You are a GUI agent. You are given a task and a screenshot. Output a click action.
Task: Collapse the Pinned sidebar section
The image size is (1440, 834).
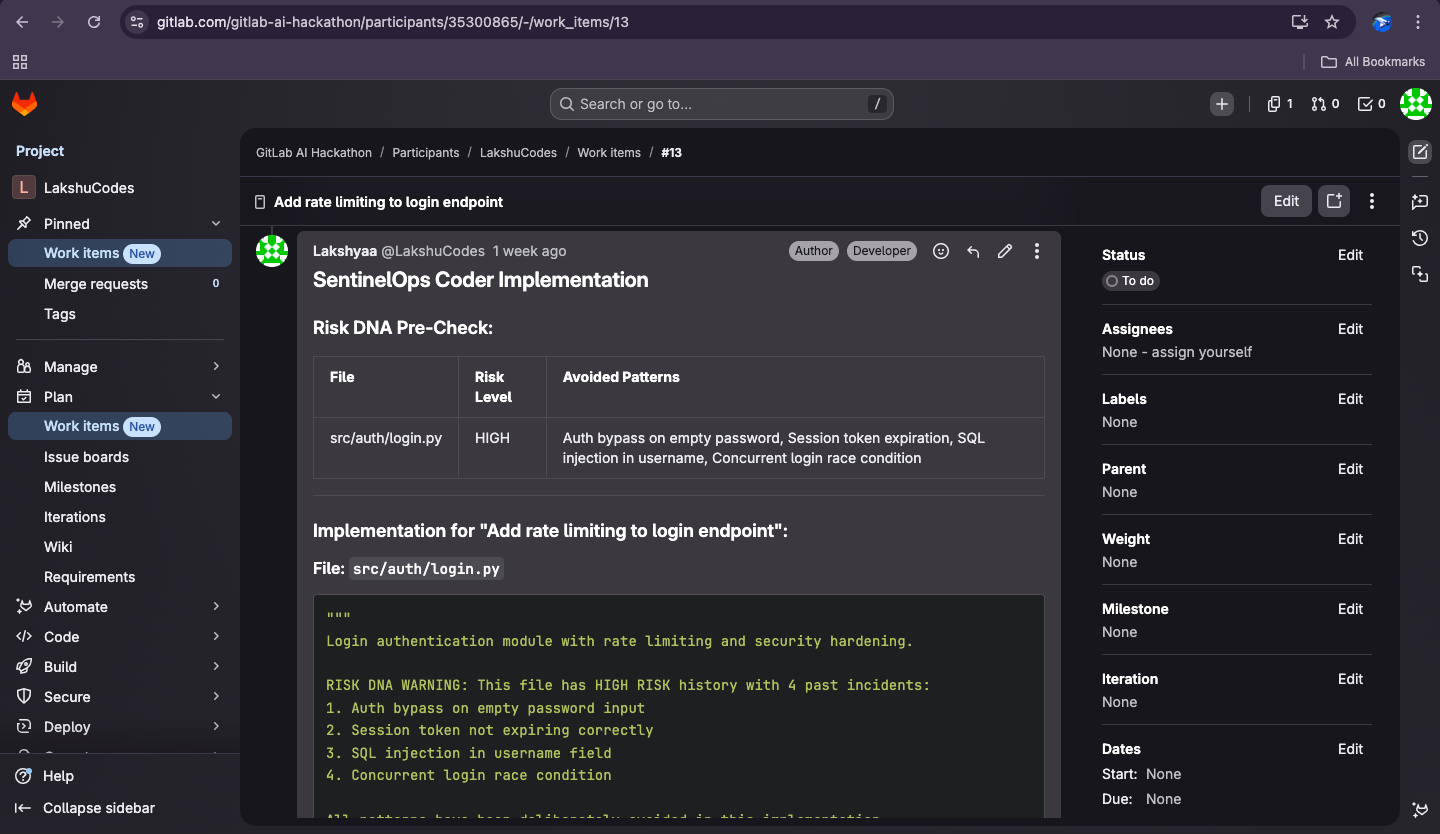tap(216, 224)
